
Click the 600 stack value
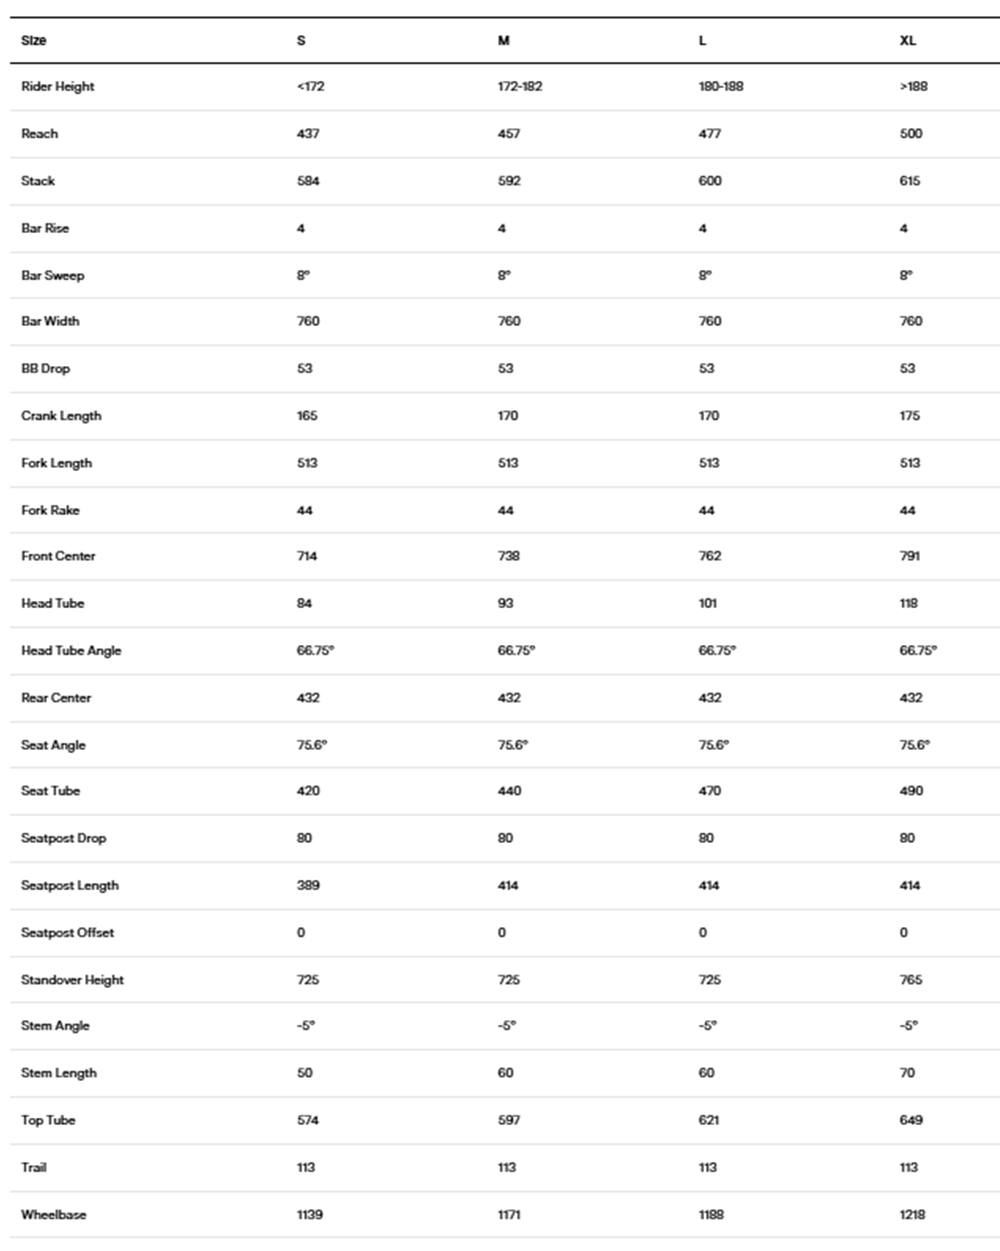[x=710, y=181]
